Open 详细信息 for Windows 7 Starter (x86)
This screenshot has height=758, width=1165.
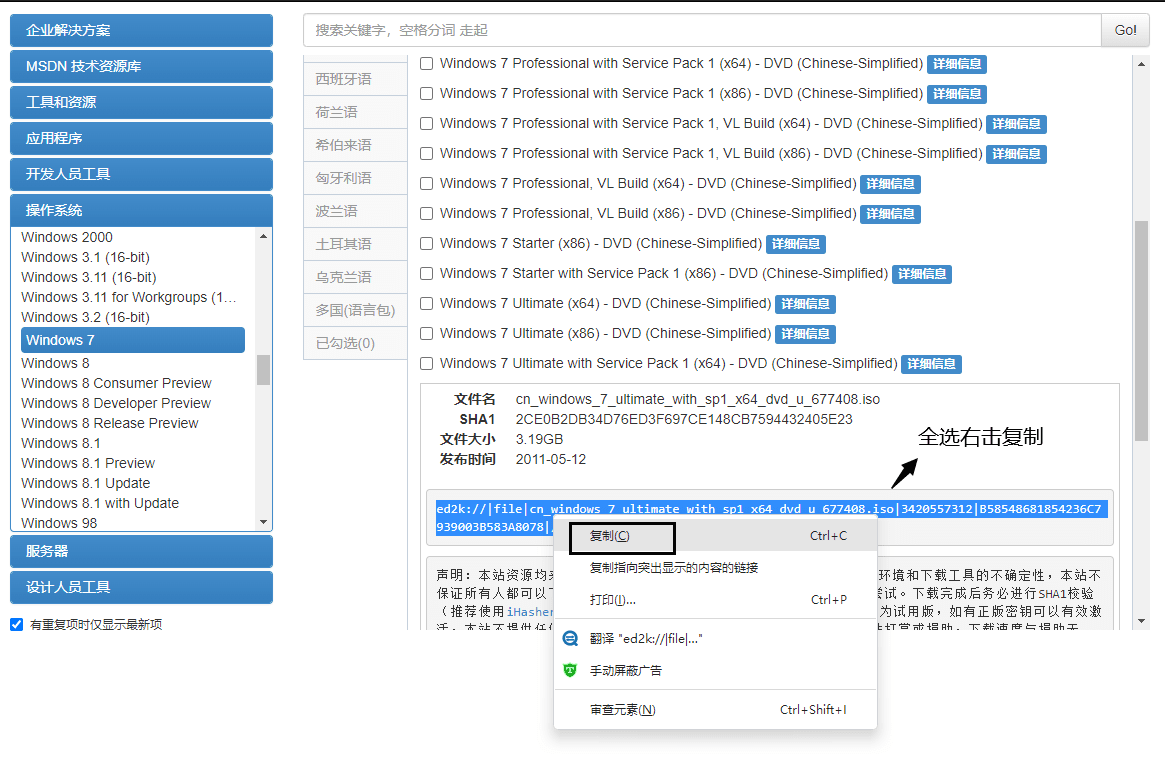pyautogui.click(x=796, y=244)
